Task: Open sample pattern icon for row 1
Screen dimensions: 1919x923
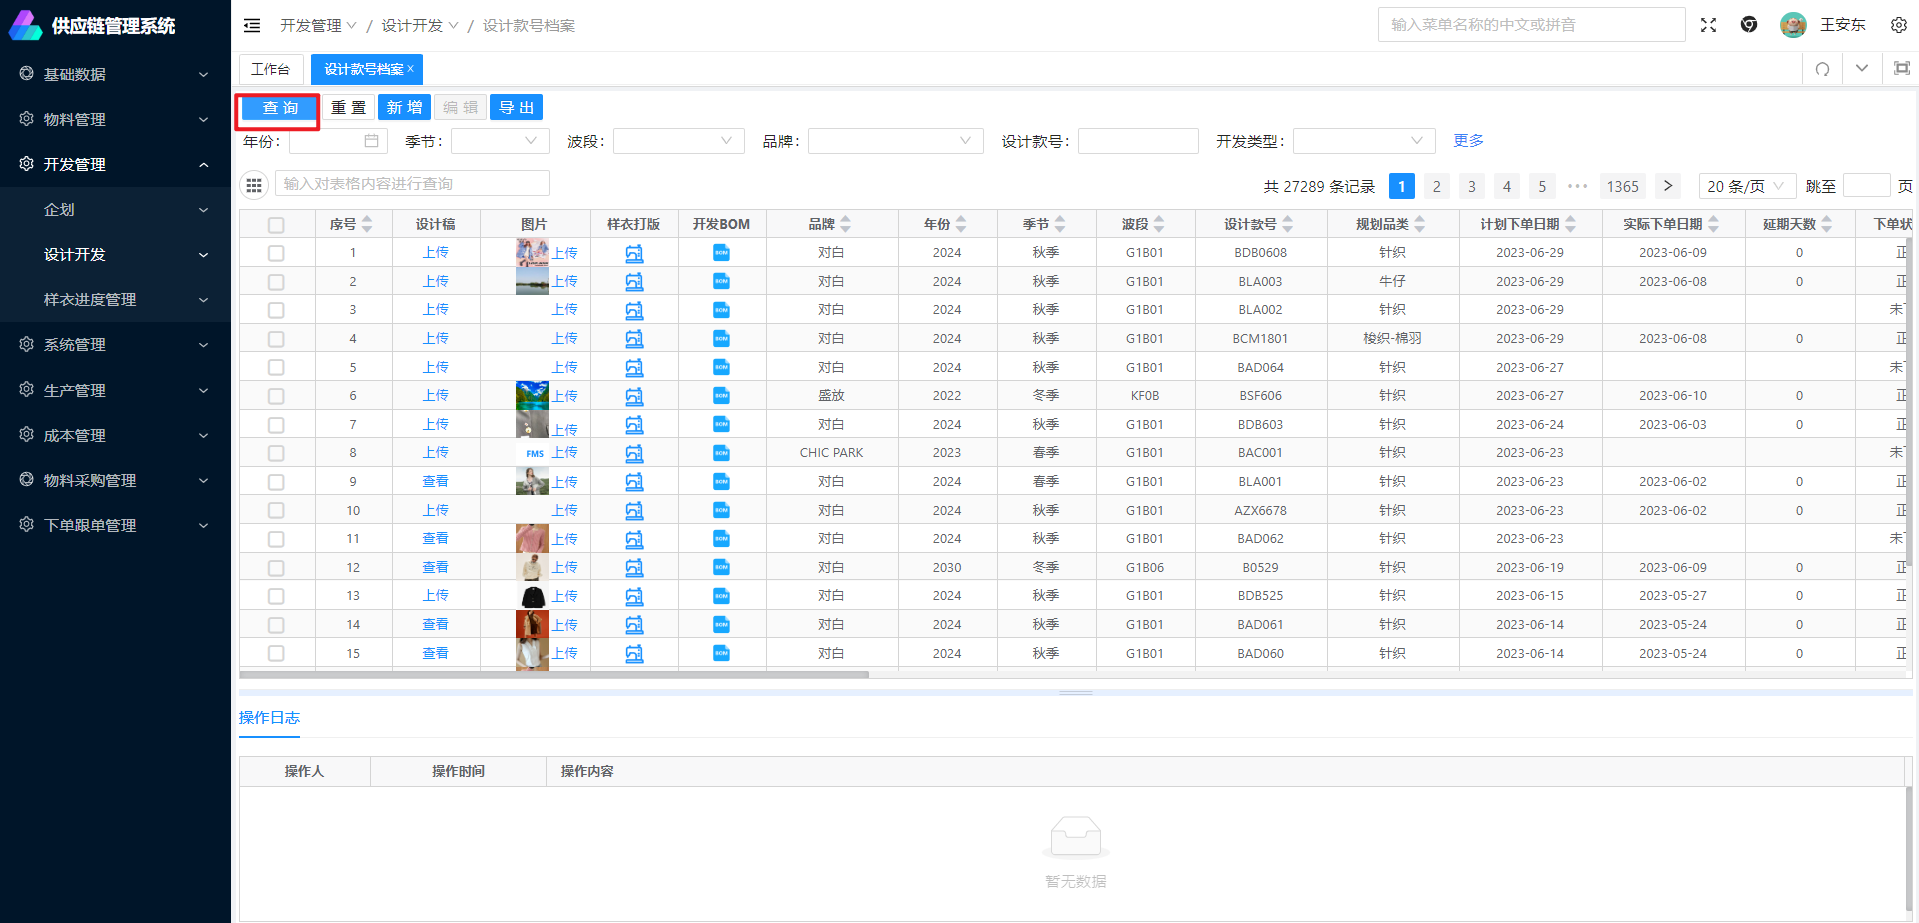Action: point(634,253)
